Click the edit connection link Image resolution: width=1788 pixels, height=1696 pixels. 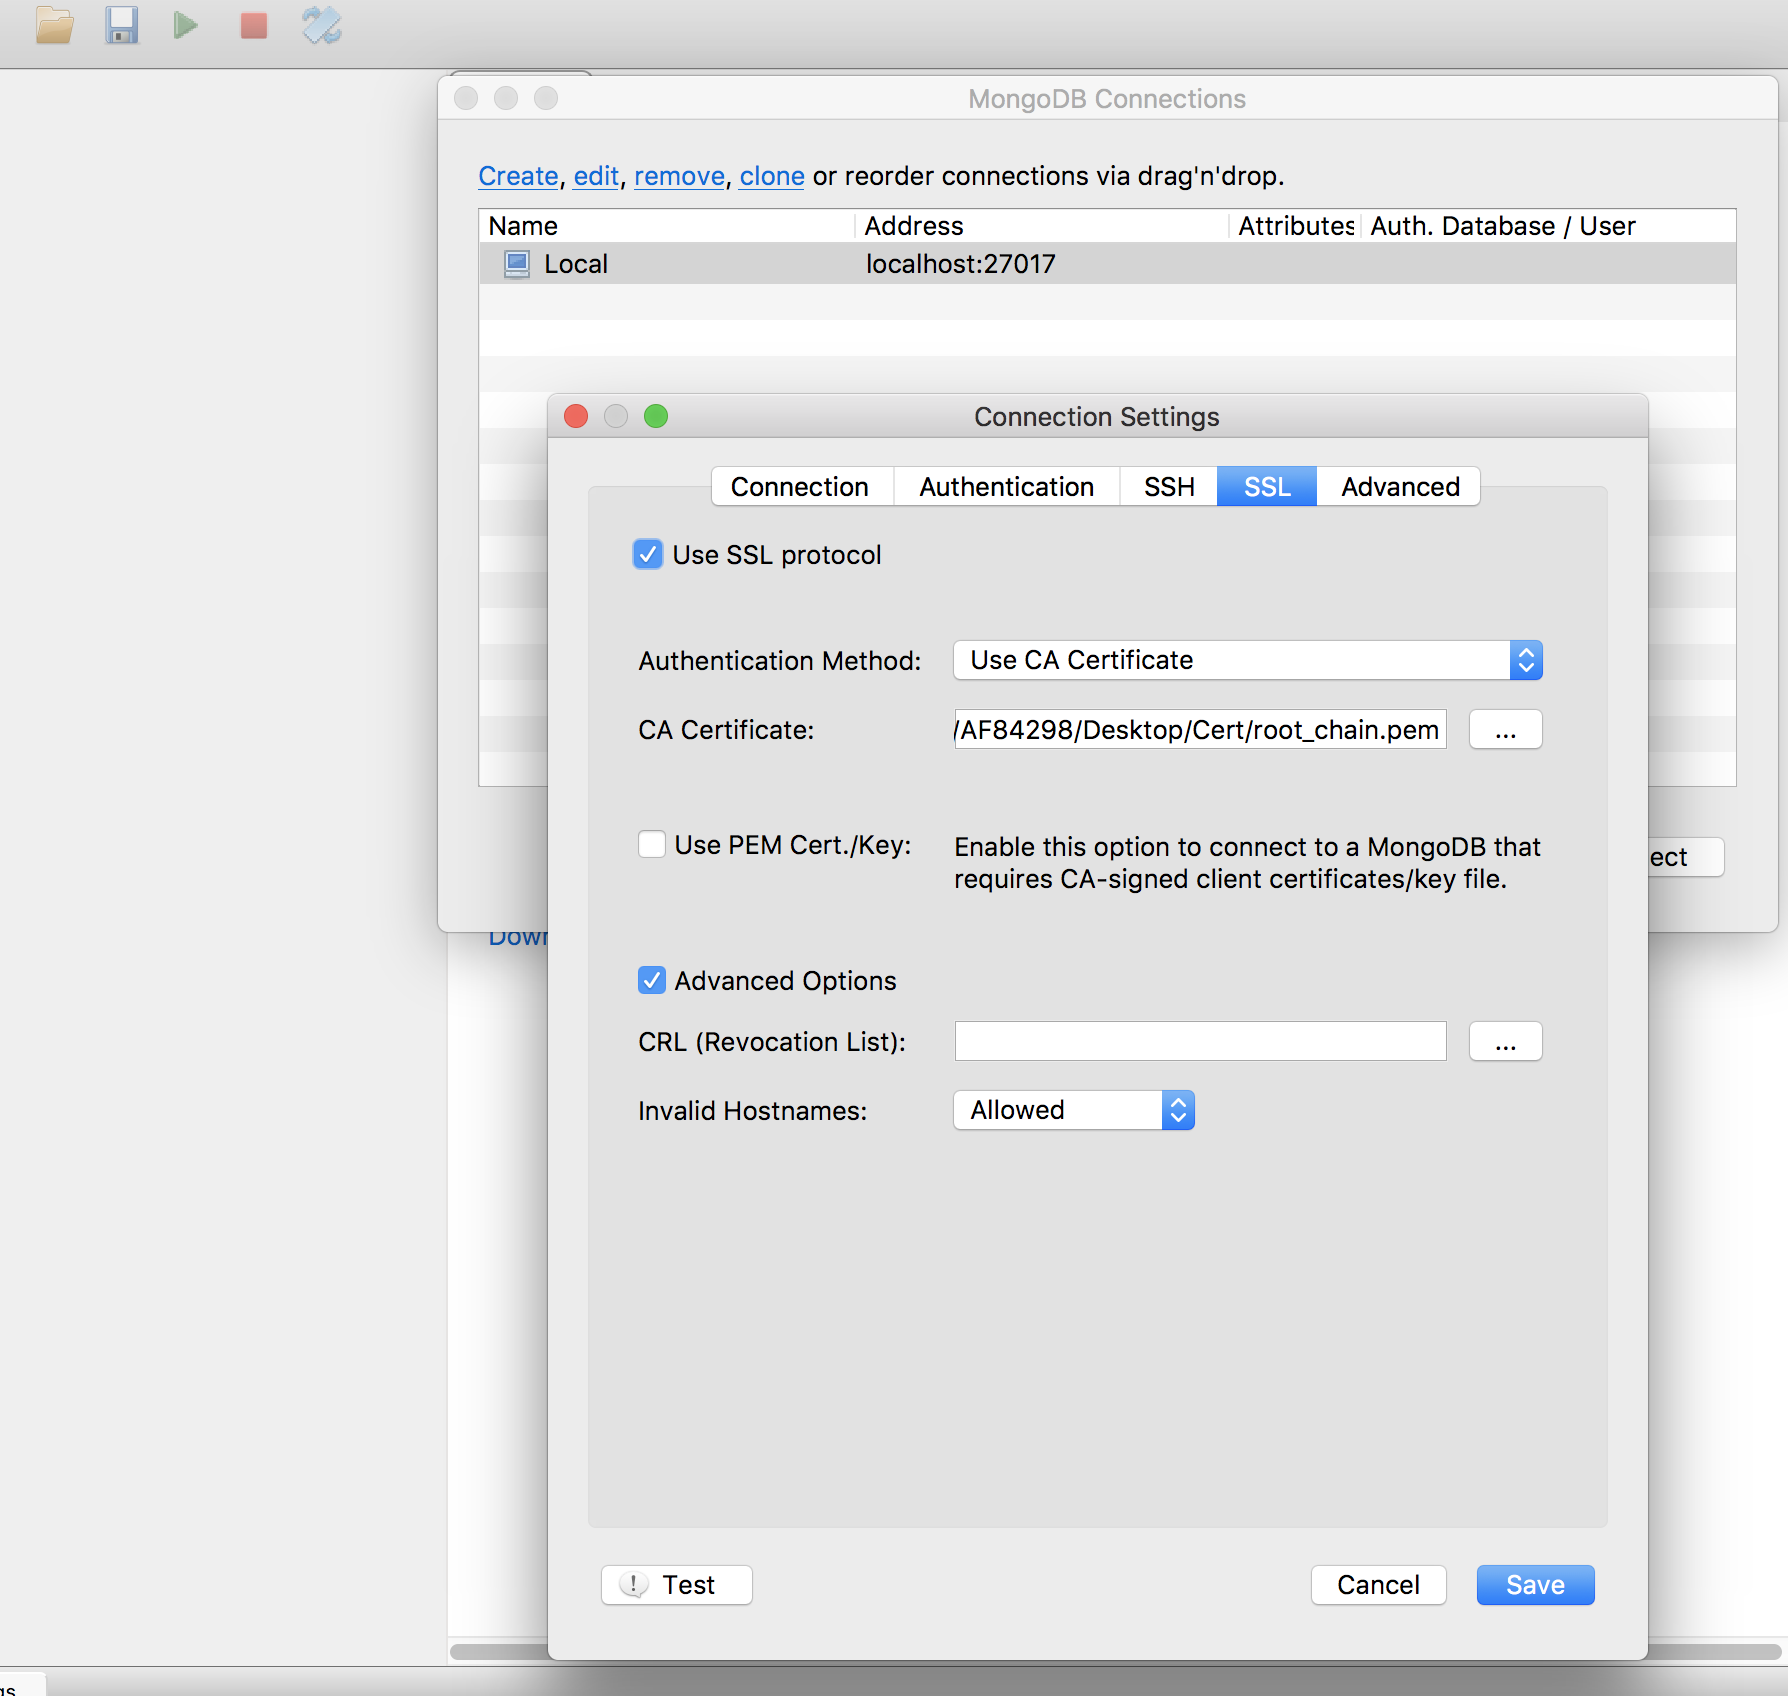coord(596,176)
